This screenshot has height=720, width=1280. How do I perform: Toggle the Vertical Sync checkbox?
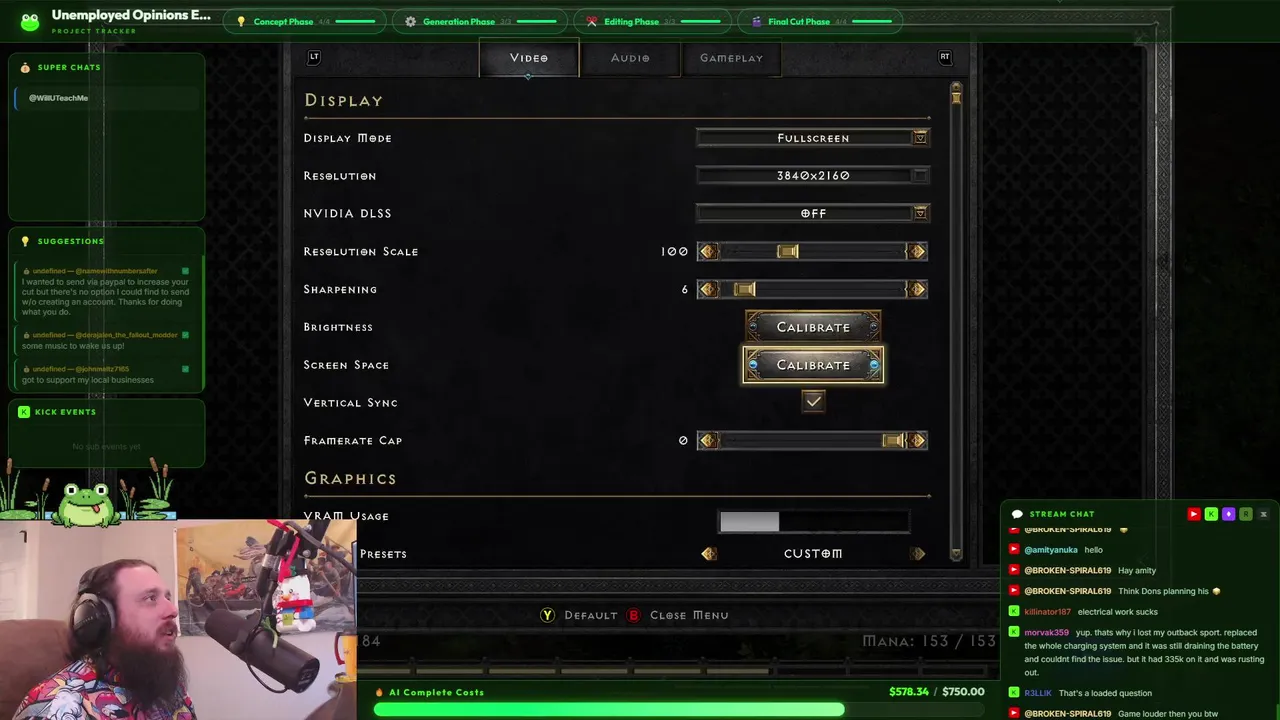coord(813,401)
